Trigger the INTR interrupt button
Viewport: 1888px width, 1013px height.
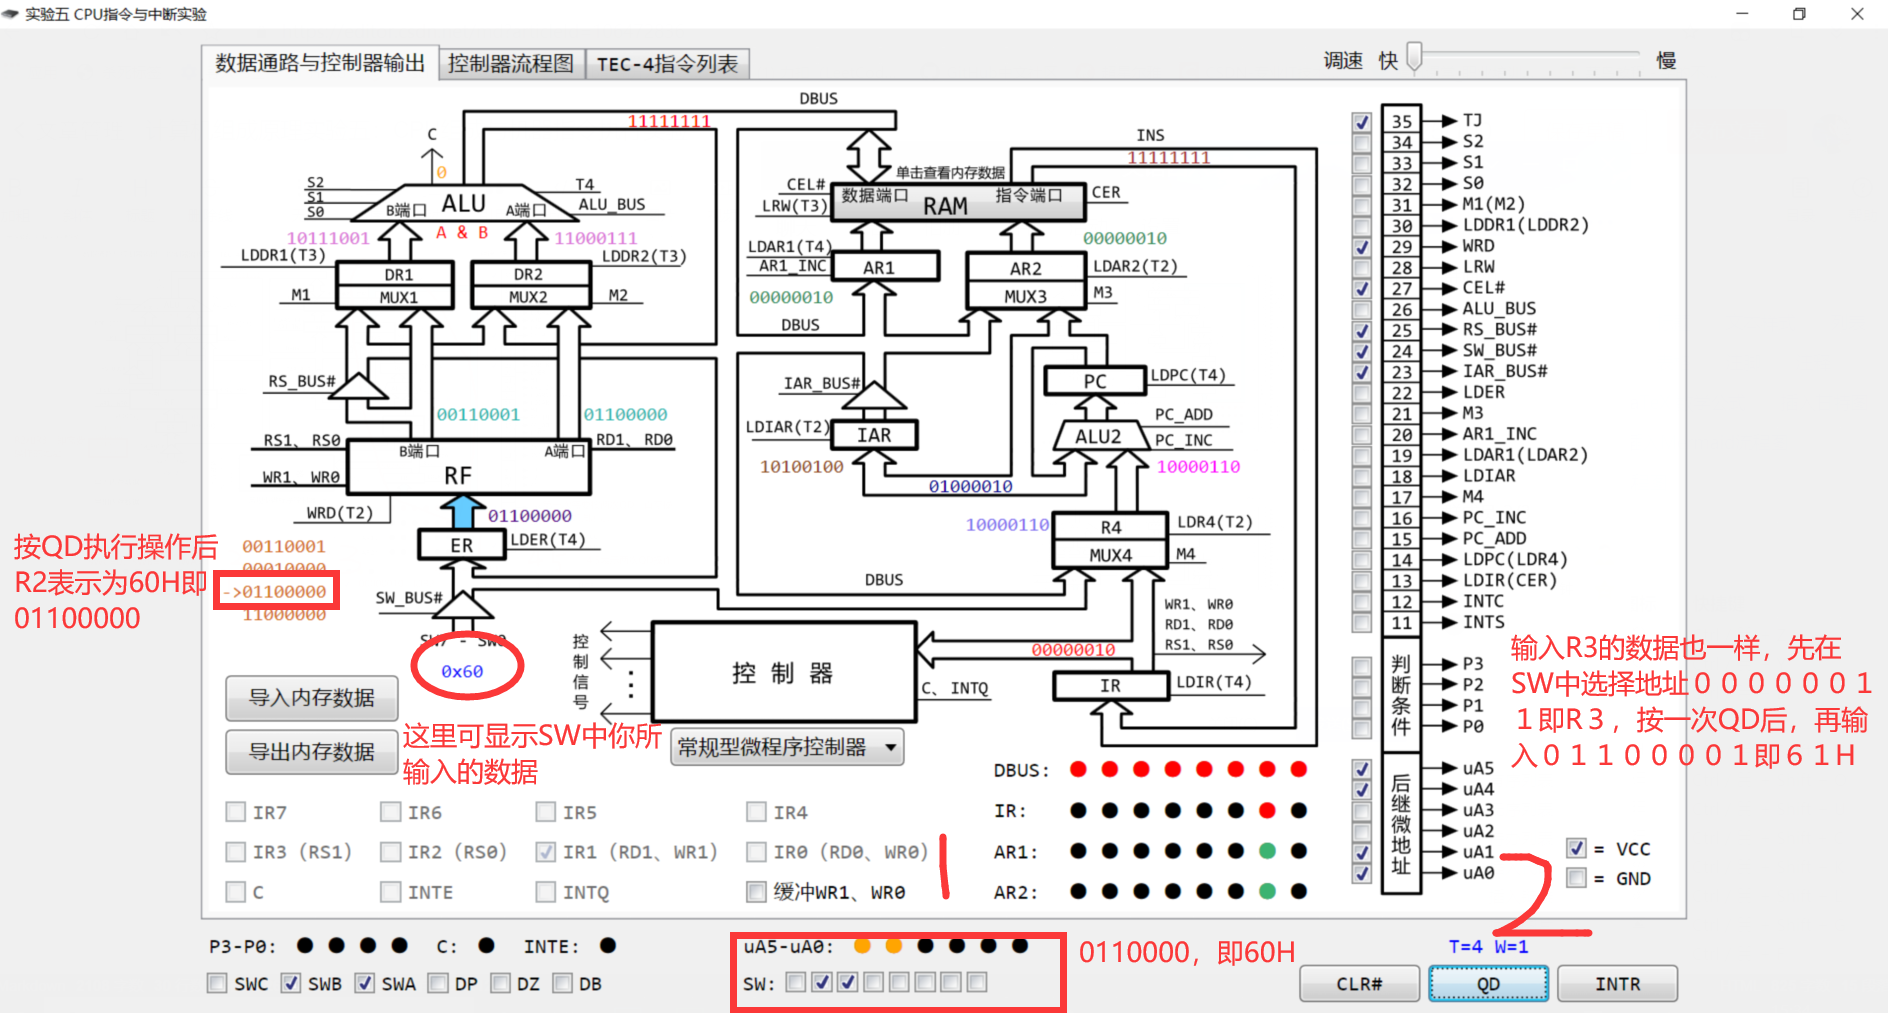tap(1617, 984)
